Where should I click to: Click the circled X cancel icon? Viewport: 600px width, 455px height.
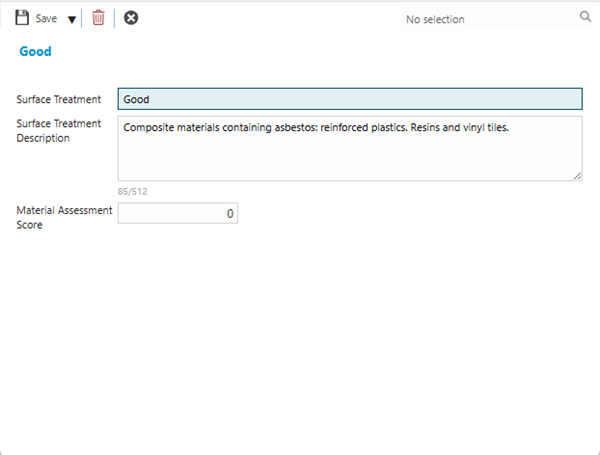tap(131, 18)
